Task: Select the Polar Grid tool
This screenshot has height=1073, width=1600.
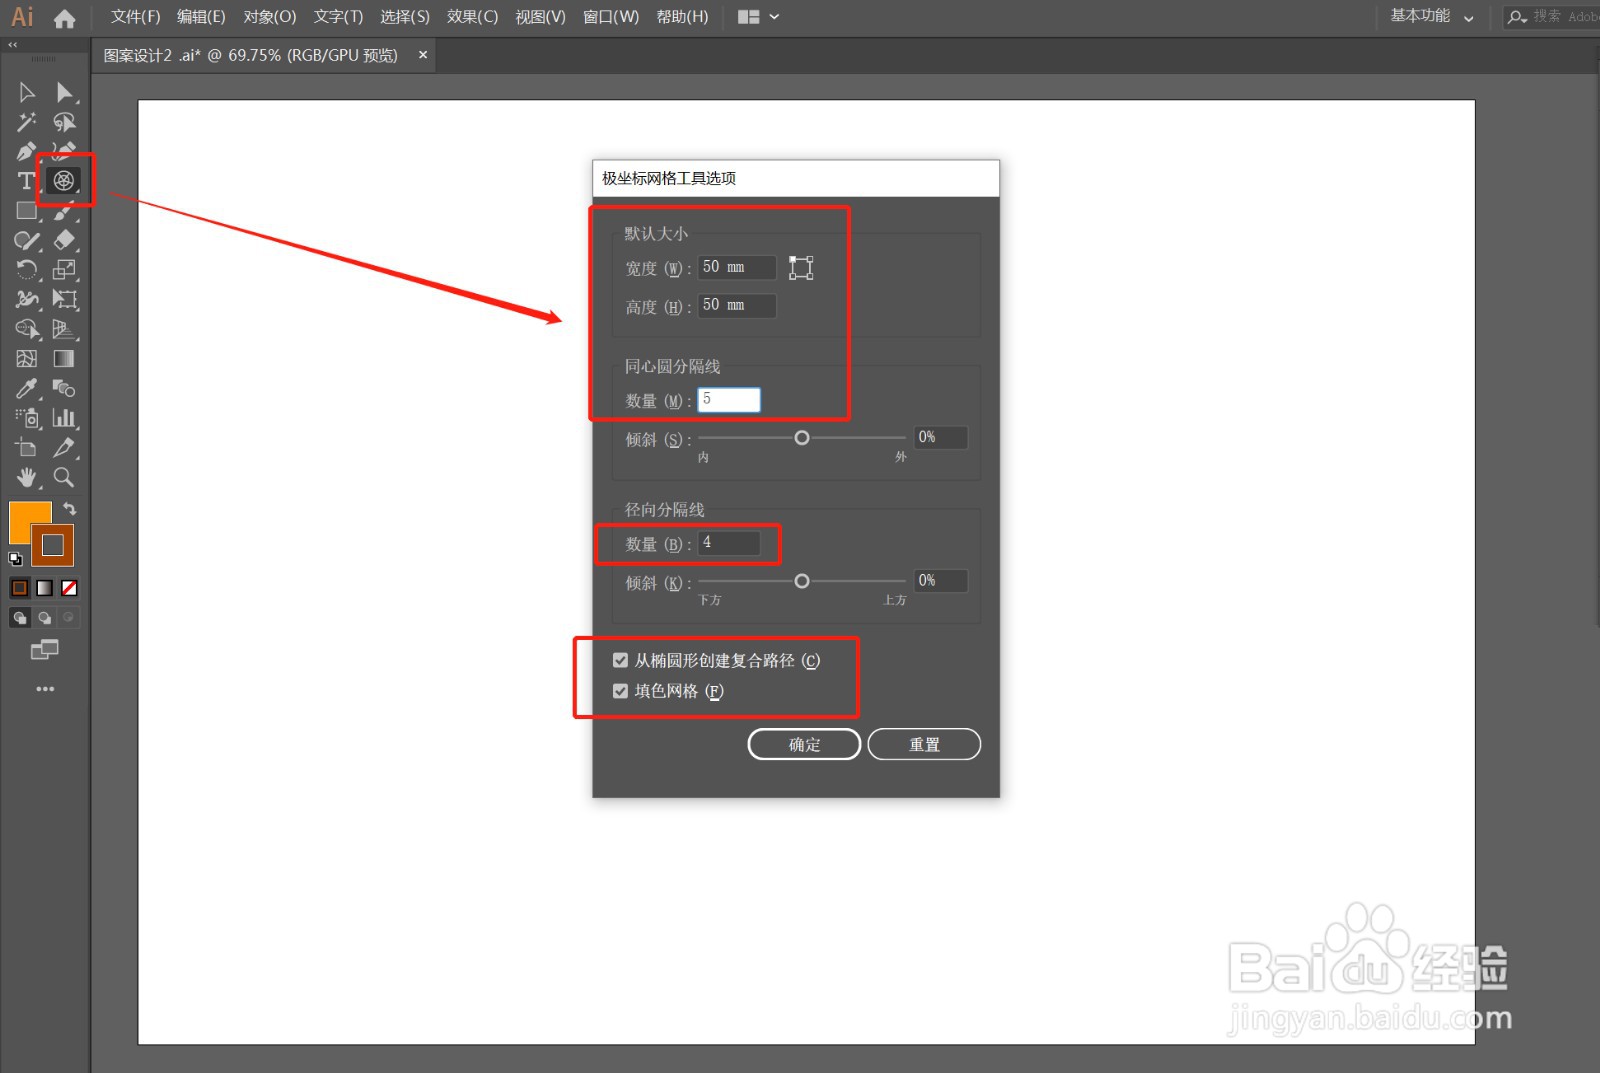Action: pos(64,181)
